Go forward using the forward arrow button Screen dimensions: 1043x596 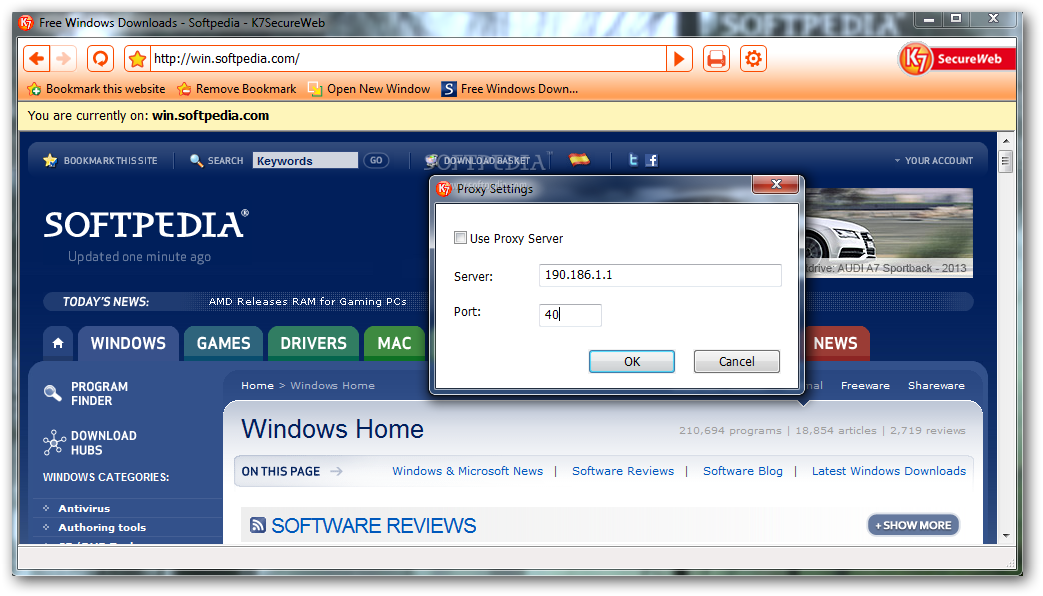64,59
